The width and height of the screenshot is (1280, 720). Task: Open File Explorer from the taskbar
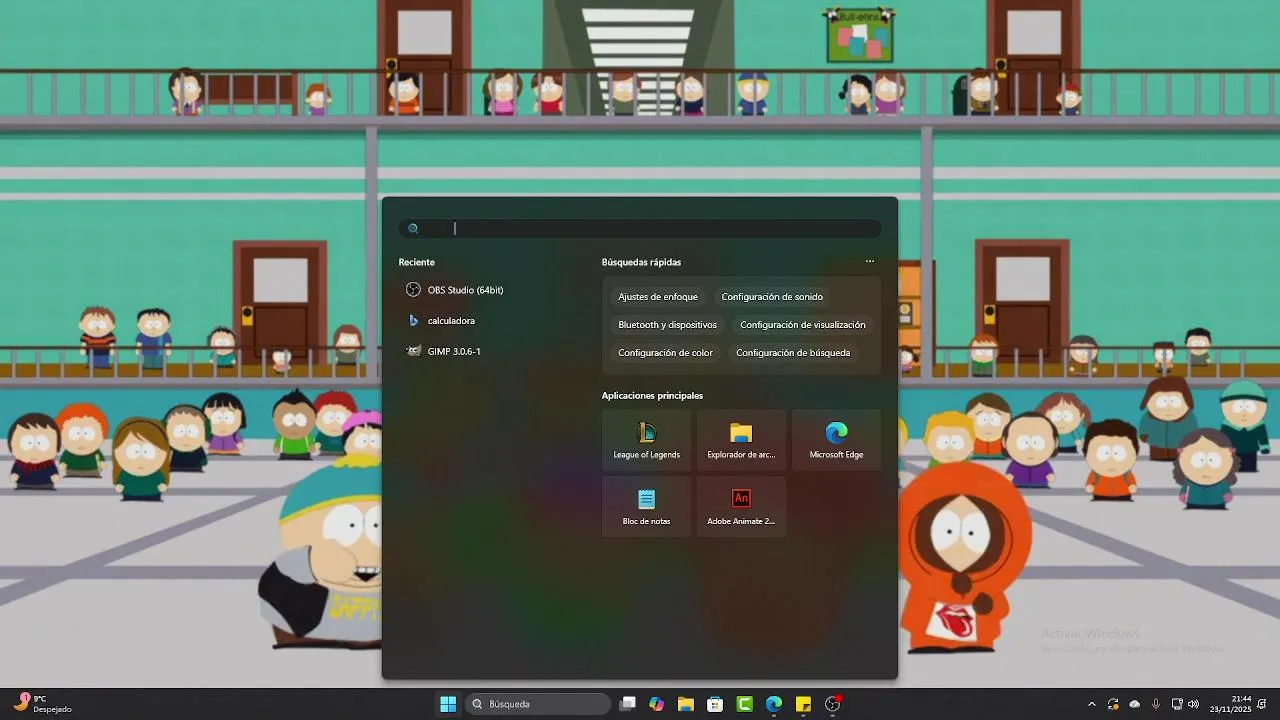click(x=686, y=704)
